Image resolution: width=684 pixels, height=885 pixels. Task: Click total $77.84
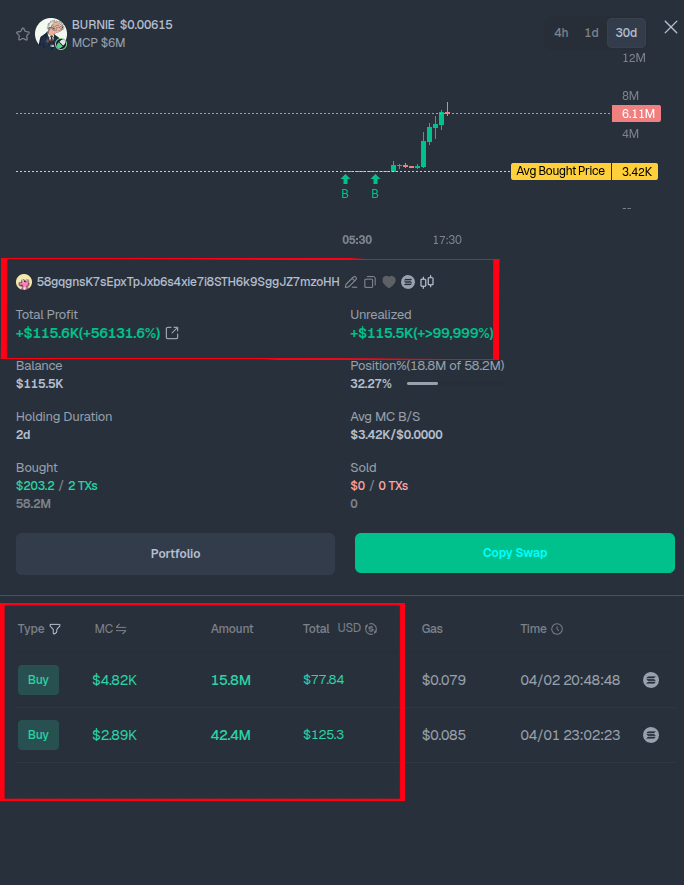(x=323, y=680)
